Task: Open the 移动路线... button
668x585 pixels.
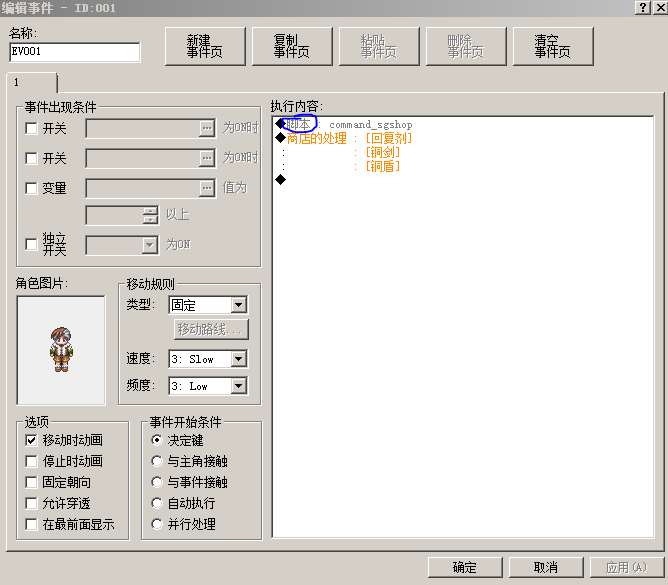Action: tap(211, 329)
